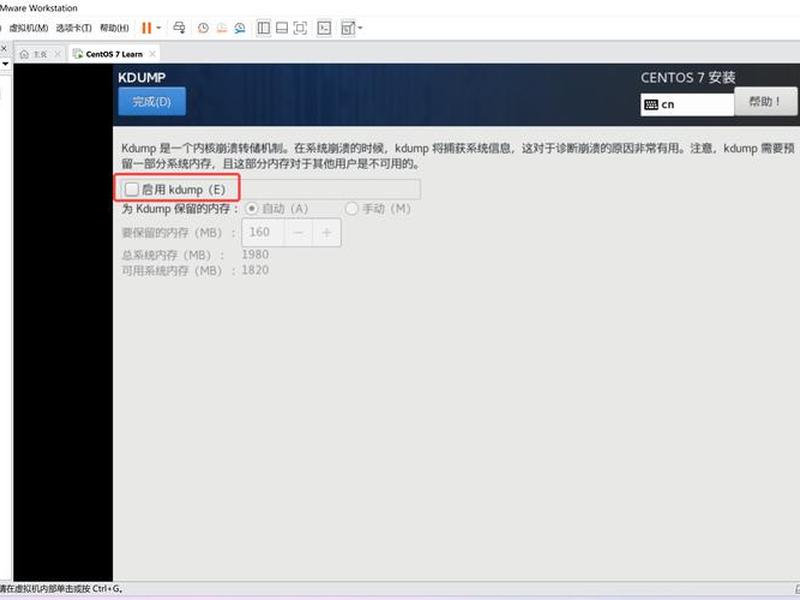Select the 自动 (A) radio button
The width and height of the screenshot is (800, 600).
252,209
